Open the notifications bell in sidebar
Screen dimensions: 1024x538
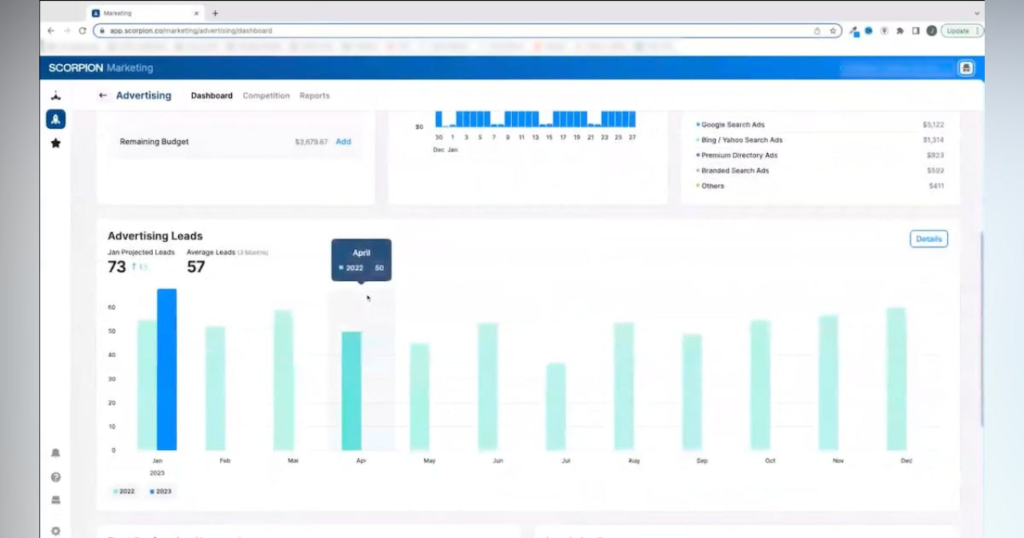pyautogui.click(x=56, y=453)
